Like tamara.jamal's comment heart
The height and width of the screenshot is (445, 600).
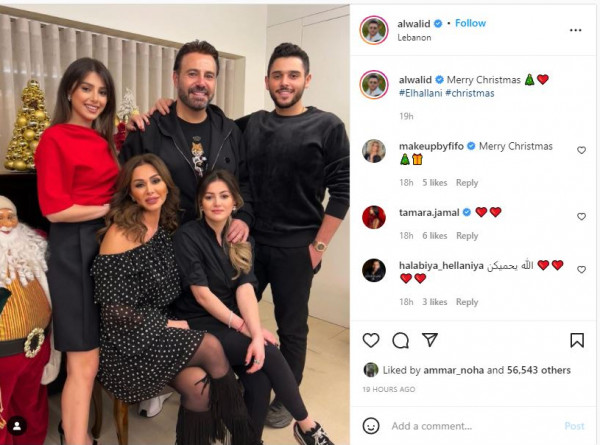tap(581, 217)
